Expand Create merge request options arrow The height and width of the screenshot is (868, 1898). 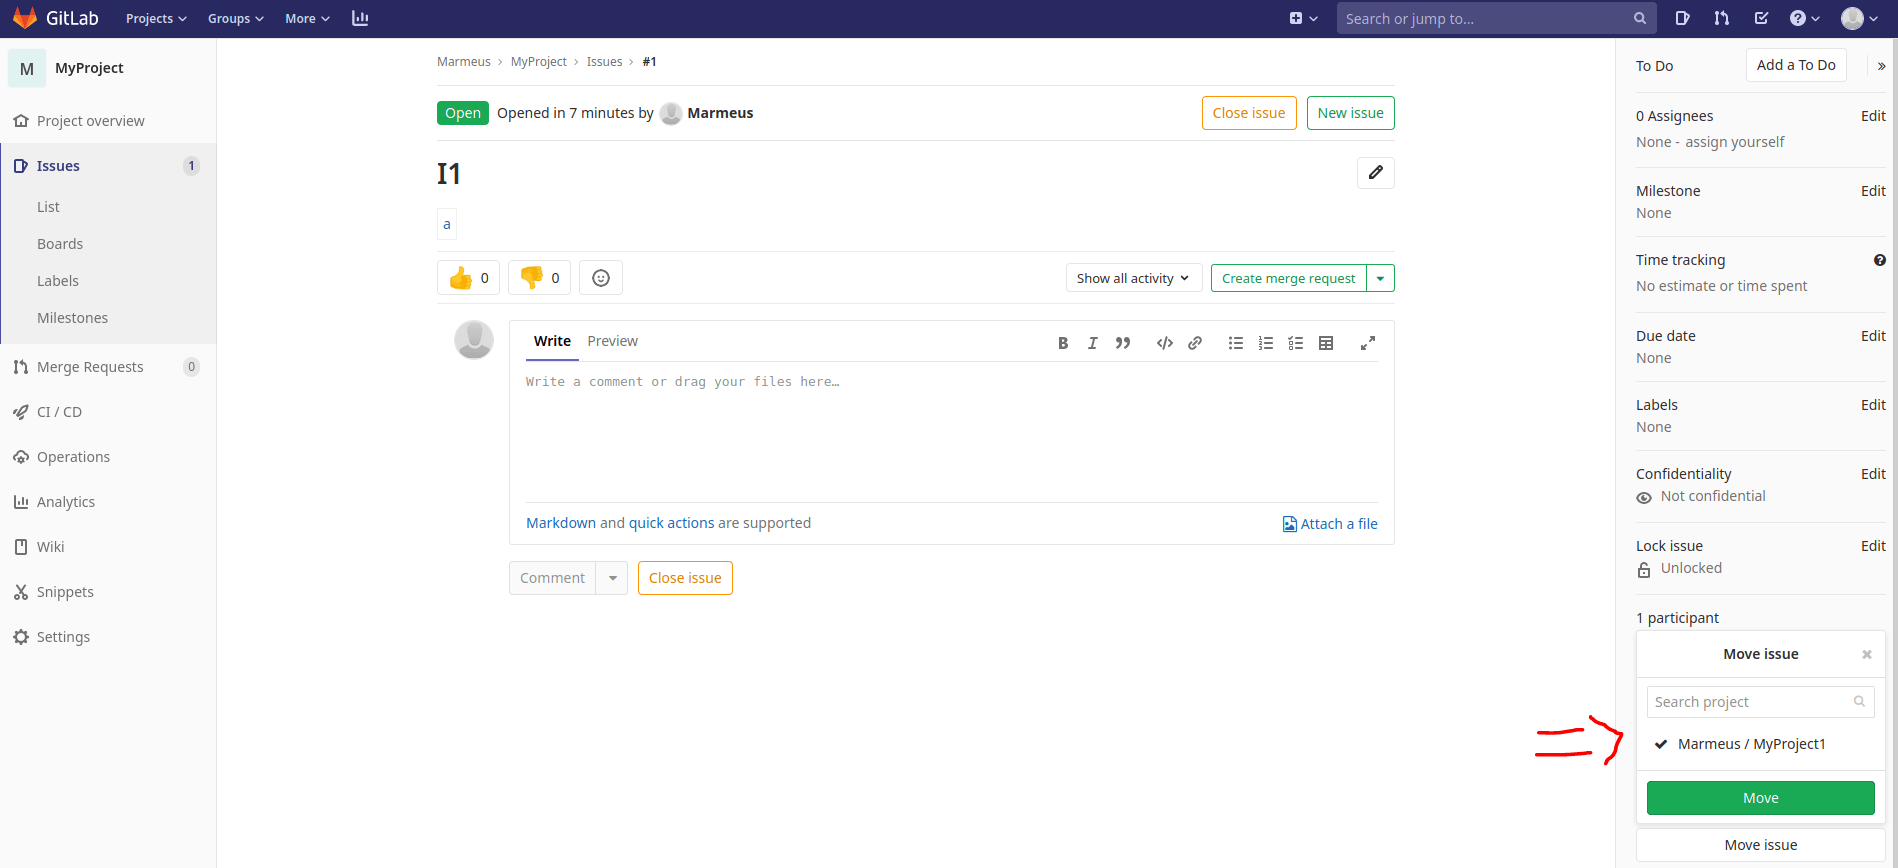pos(1380,278)
